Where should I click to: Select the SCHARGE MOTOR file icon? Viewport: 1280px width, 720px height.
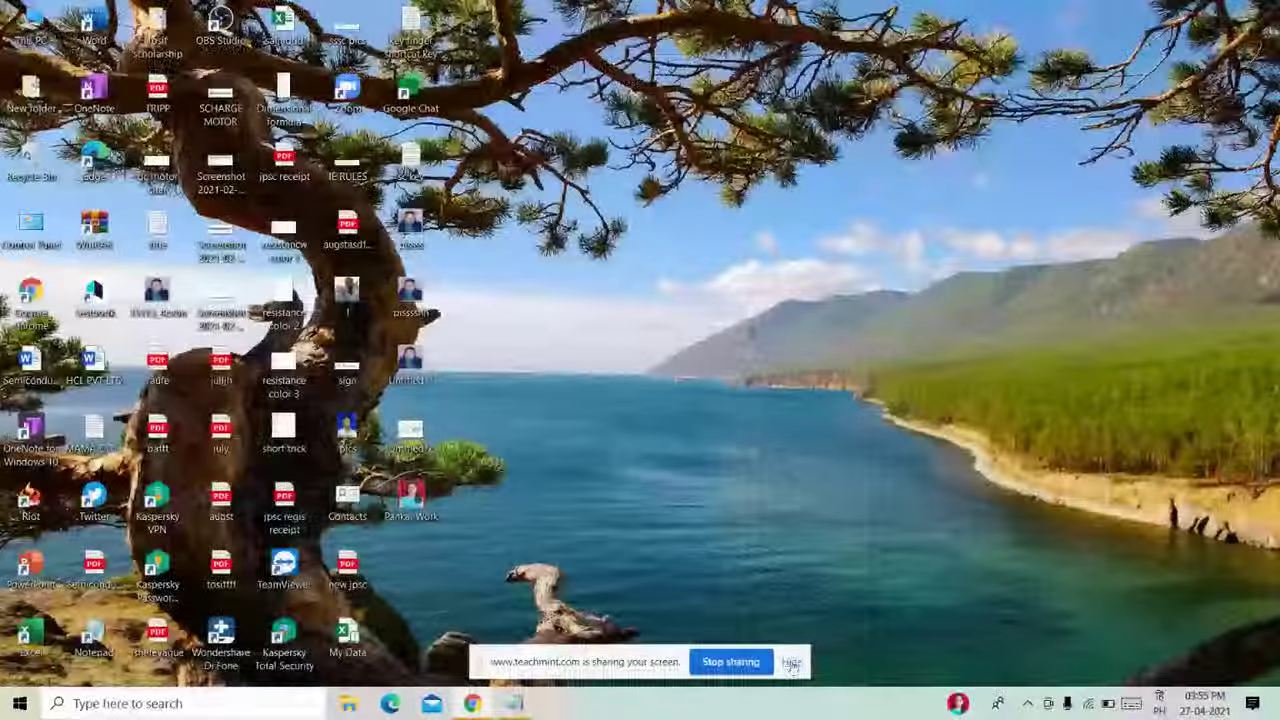tap(221, 101)
